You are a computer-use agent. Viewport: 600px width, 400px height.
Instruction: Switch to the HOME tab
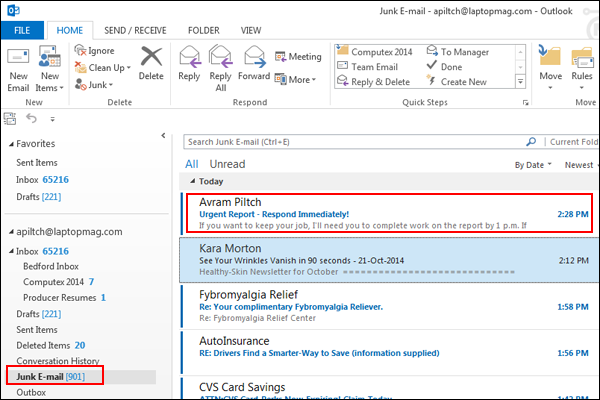pos(70,30)
